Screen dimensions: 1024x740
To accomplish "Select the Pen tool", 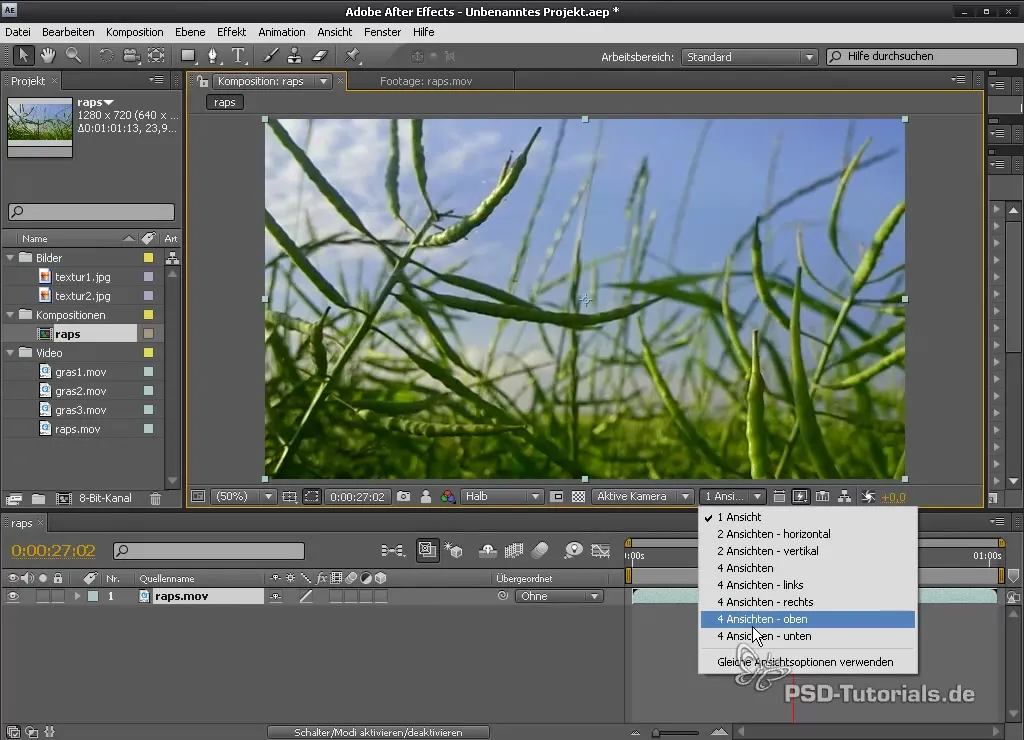I will 213,56.
